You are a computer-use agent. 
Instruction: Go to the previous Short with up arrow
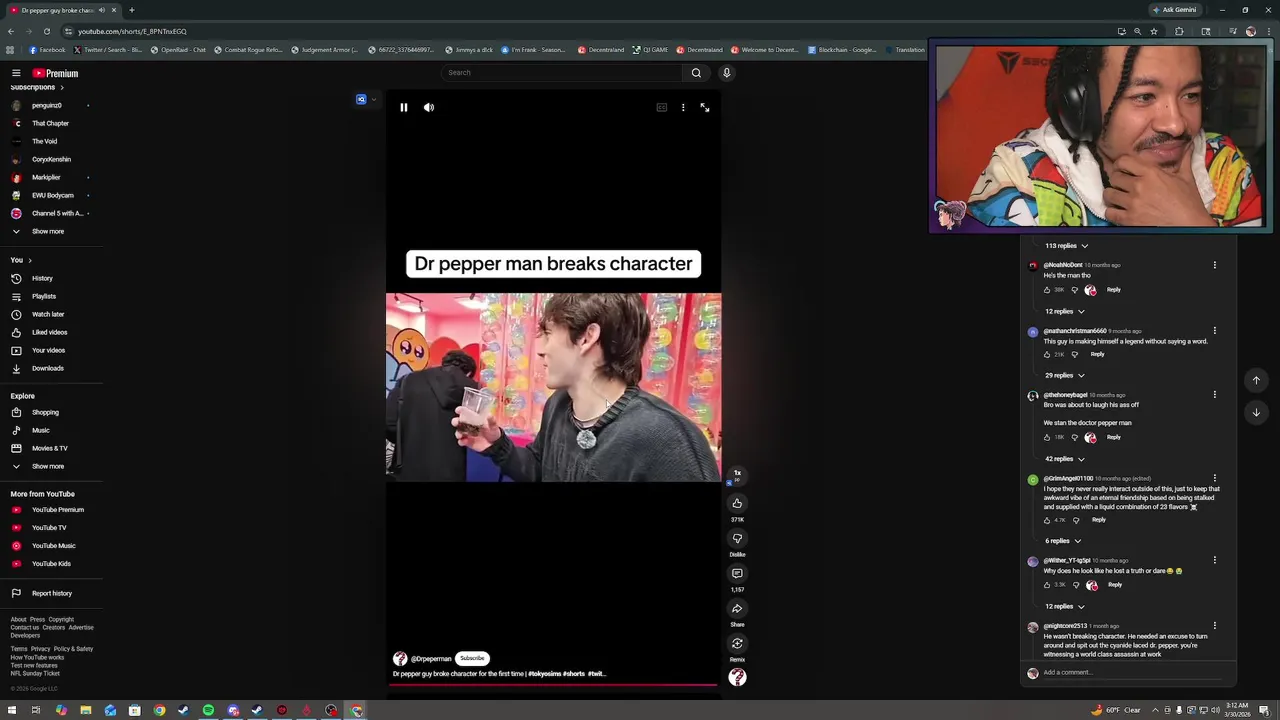click(1256, 380)
